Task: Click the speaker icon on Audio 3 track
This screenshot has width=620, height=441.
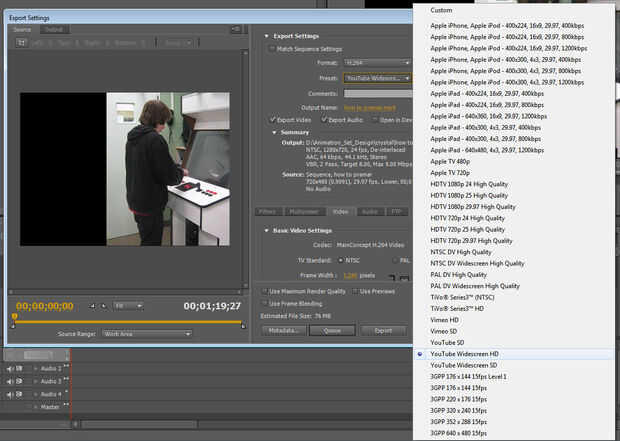Action: pyautogui.click(x=11, y=381)
